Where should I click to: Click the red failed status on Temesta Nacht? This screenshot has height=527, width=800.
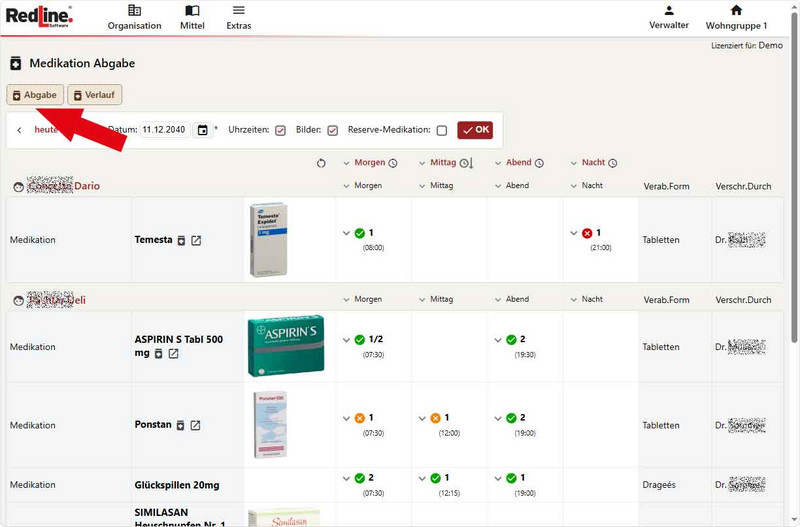pyautogui.click(x=587, y=233)
